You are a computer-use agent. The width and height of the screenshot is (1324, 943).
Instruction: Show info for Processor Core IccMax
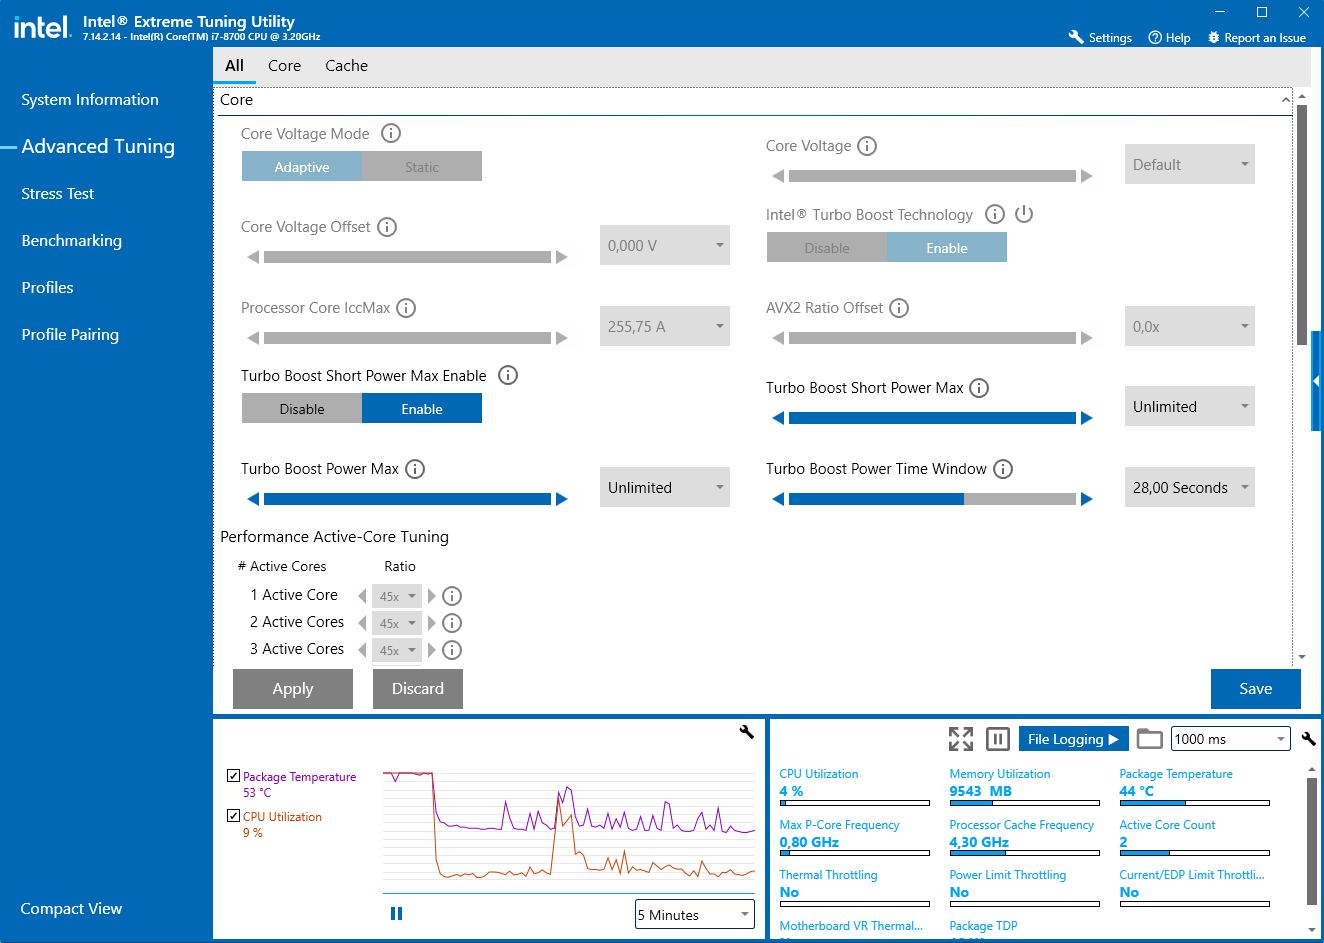click(x=406, y=308)
